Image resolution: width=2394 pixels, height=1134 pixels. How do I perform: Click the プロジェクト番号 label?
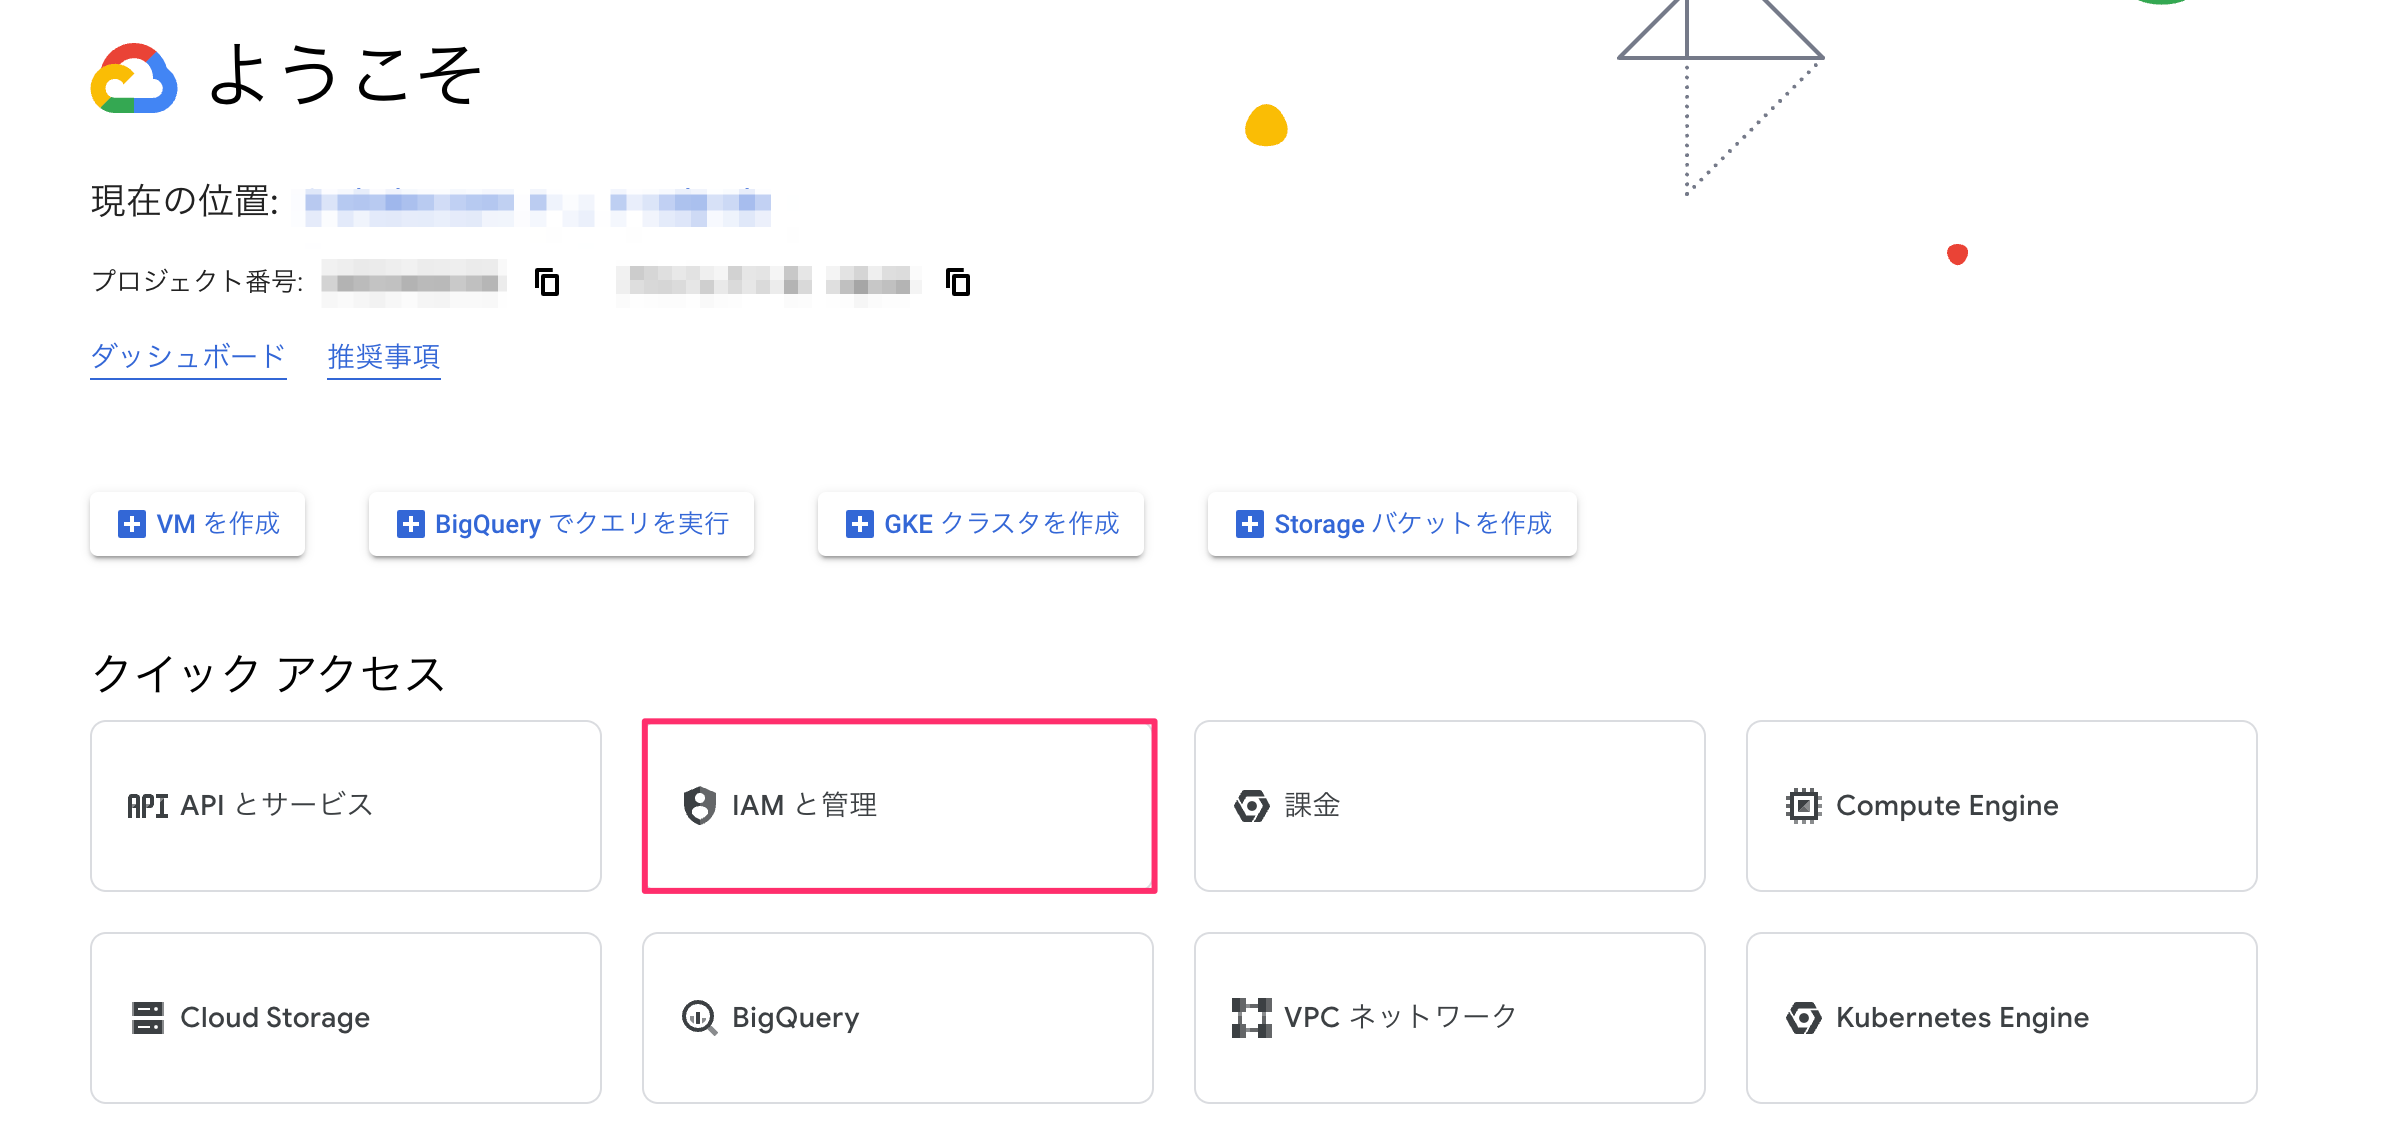pos(198,281)
